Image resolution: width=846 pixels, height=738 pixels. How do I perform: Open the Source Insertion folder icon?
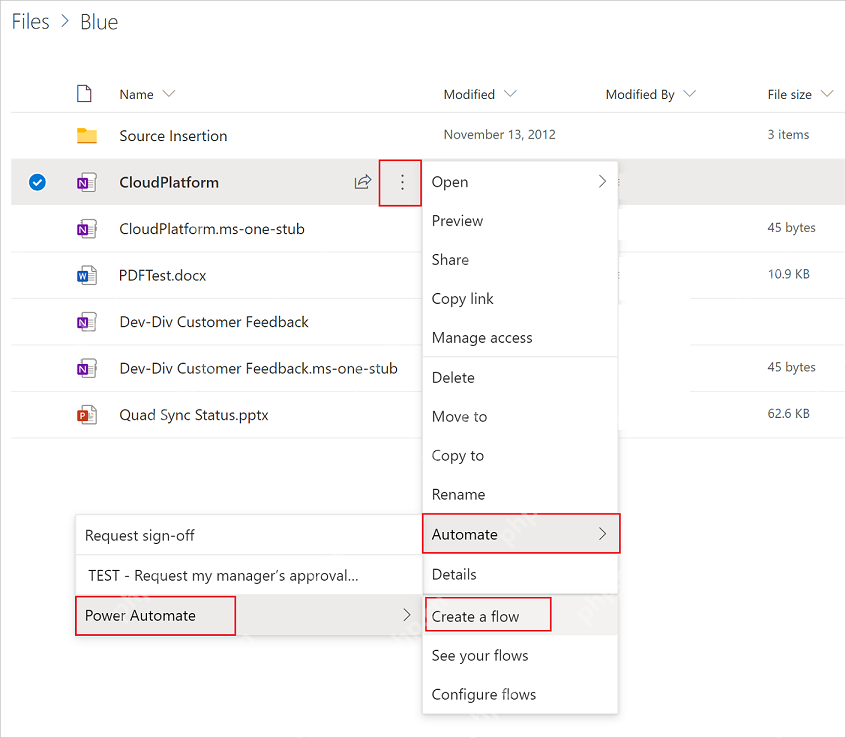coord(86,135)
